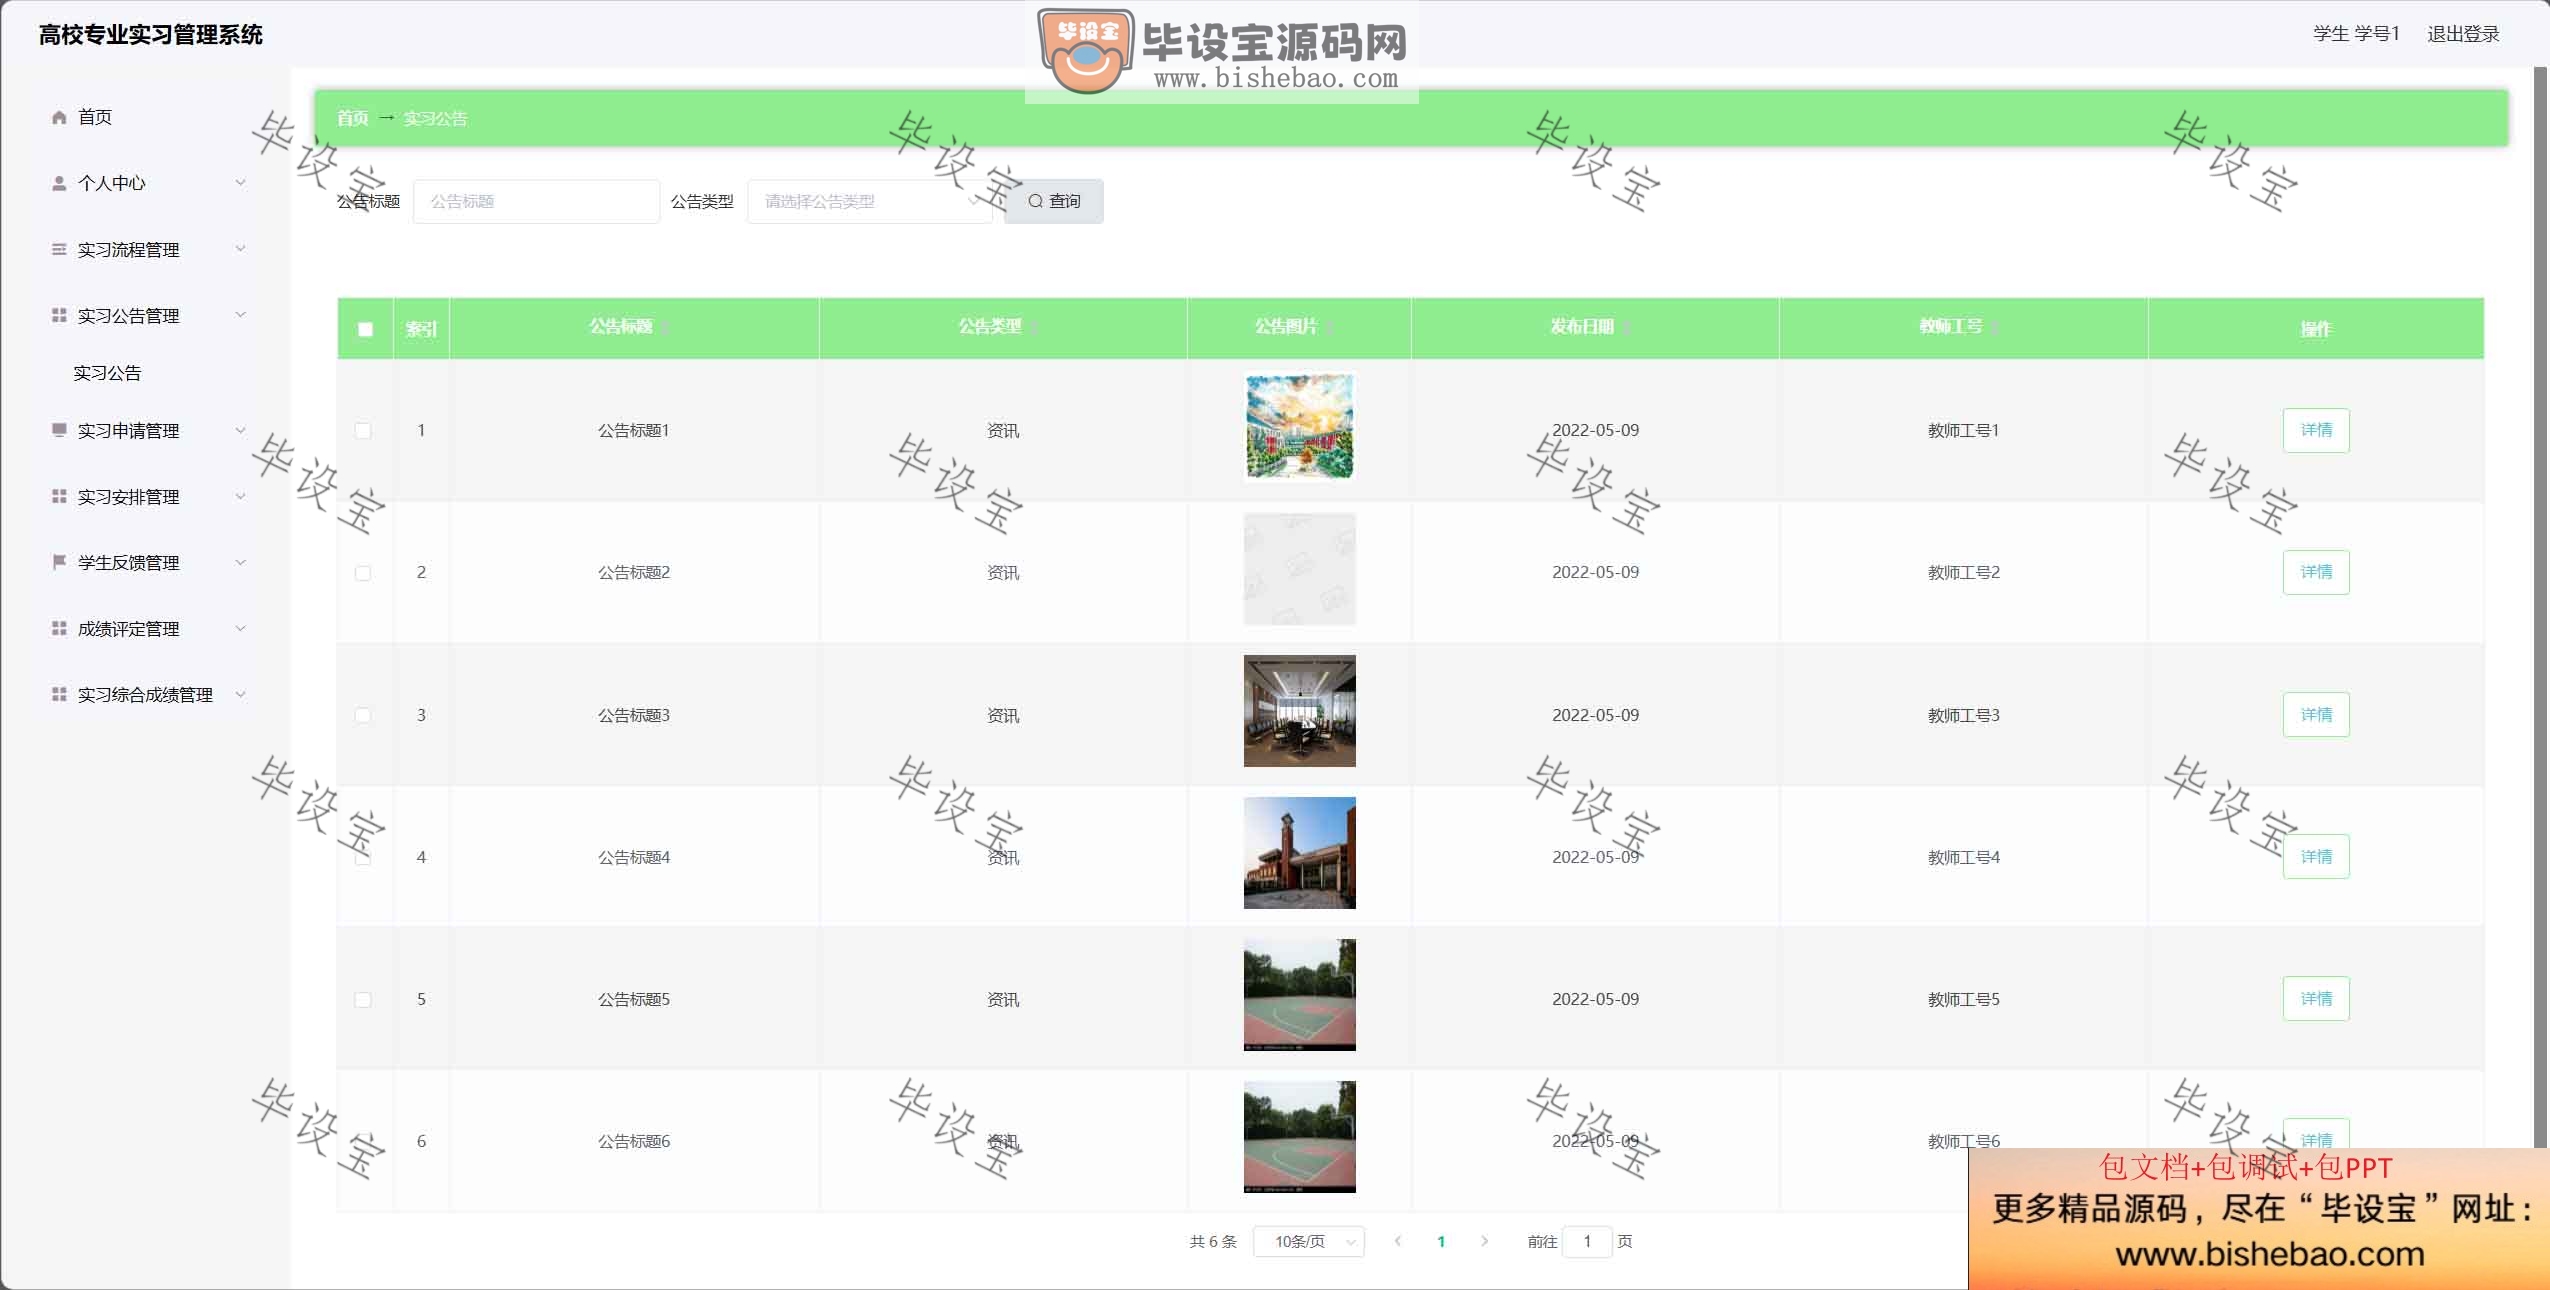
Task: Collapse the 实习公告管理 menu chevron
Action: tap(240, 314)
